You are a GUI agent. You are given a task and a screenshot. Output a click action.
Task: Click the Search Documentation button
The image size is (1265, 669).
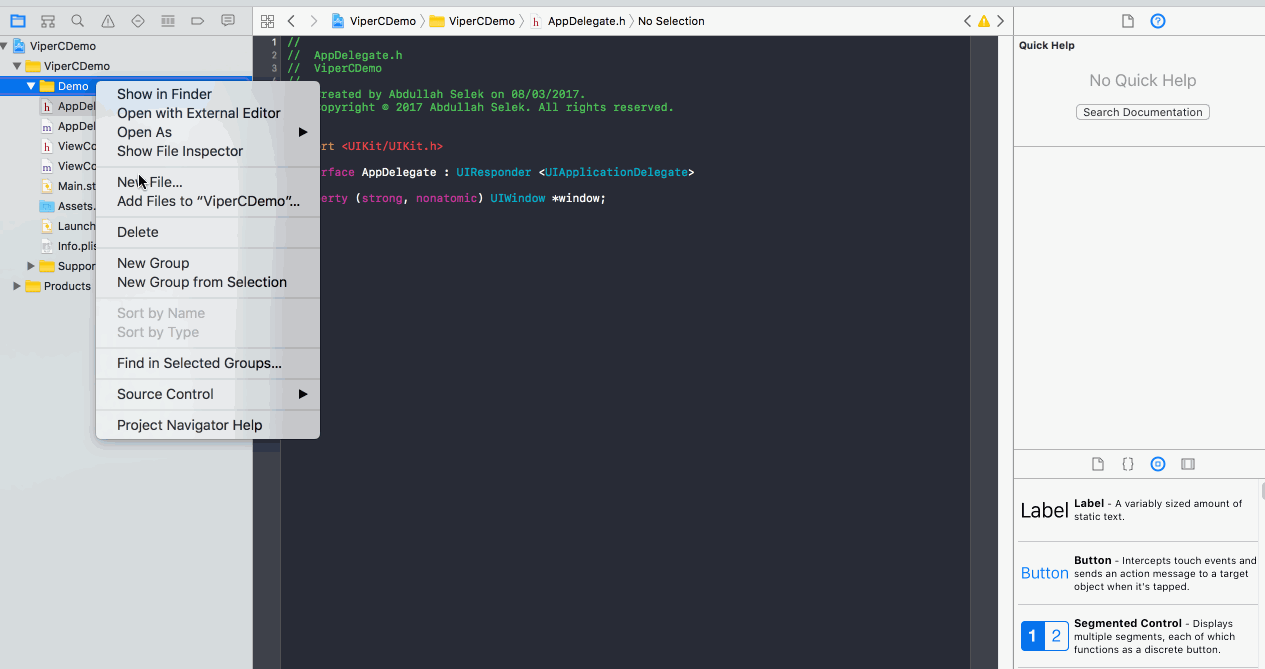[x=1143, y=112]
